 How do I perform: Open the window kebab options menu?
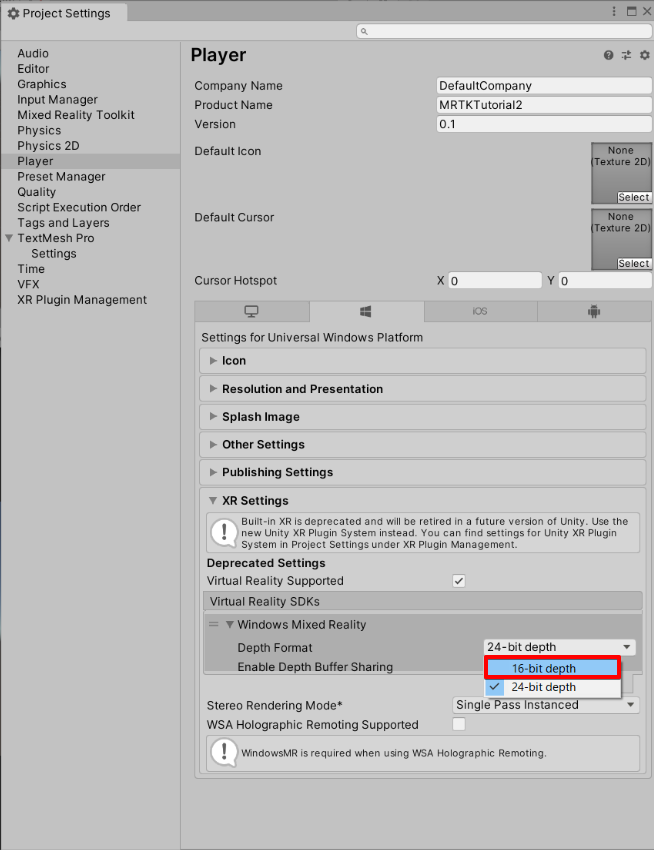(614, 11)
